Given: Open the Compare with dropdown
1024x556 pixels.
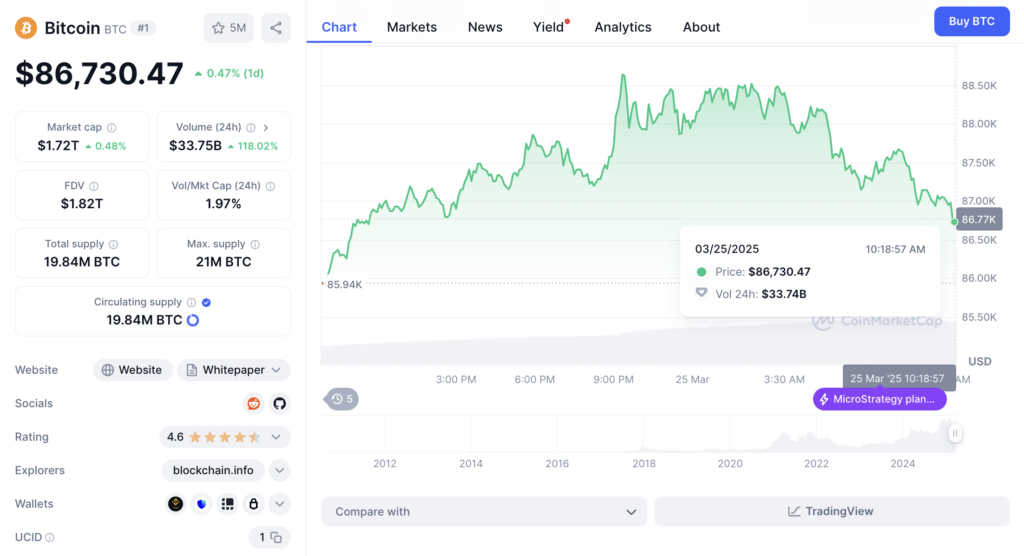Looking at the screenshot, I should tap(484, 512).
